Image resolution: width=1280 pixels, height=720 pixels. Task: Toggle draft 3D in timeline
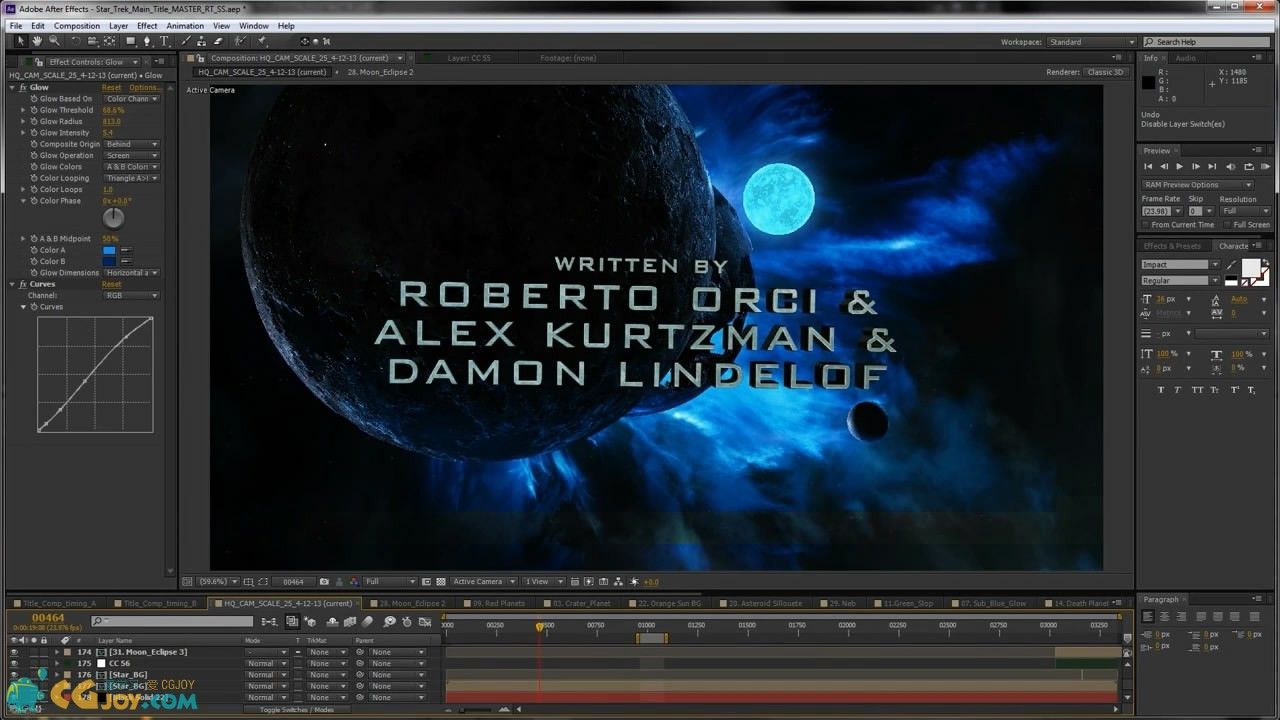click(310, 622)
